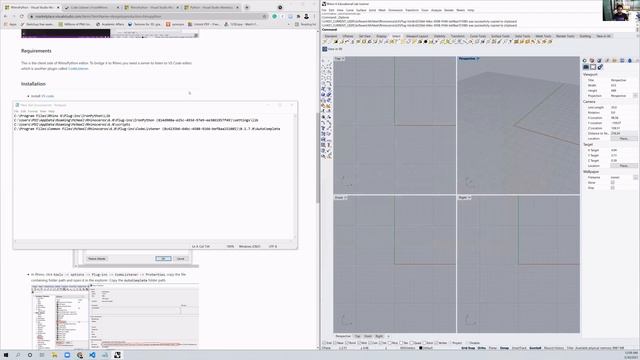Switch to the CPlanes toolbar tab

click(348, 36)
